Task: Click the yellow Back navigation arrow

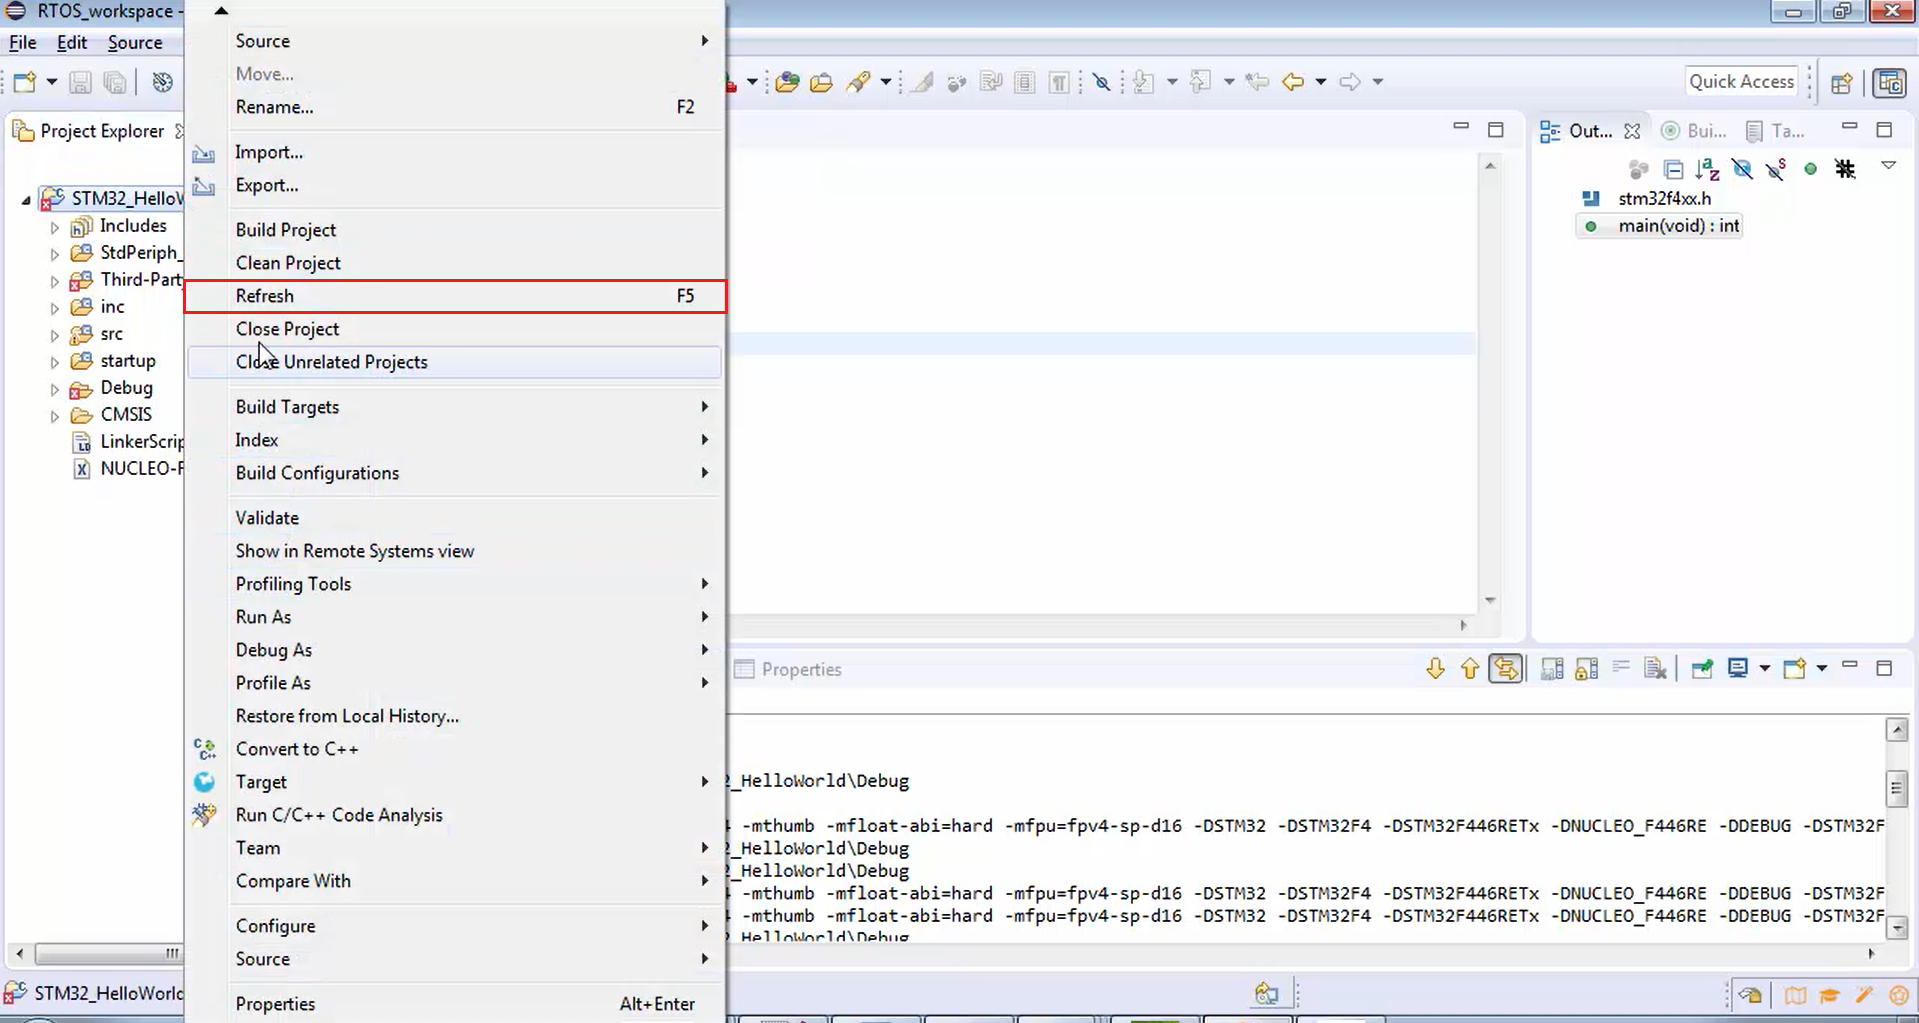Action: [x=1293, y=82]
